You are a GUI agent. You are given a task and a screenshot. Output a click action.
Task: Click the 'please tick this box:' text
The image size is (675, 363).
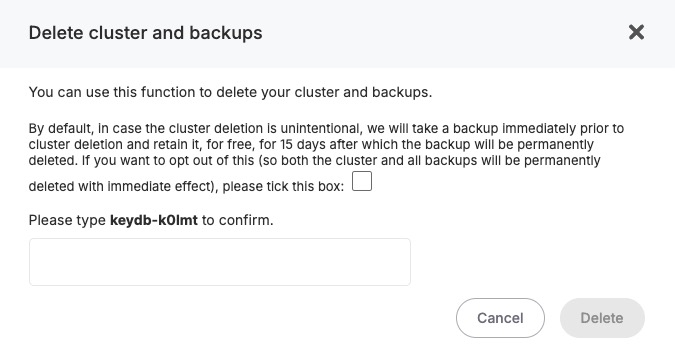[x=283, y=186]
